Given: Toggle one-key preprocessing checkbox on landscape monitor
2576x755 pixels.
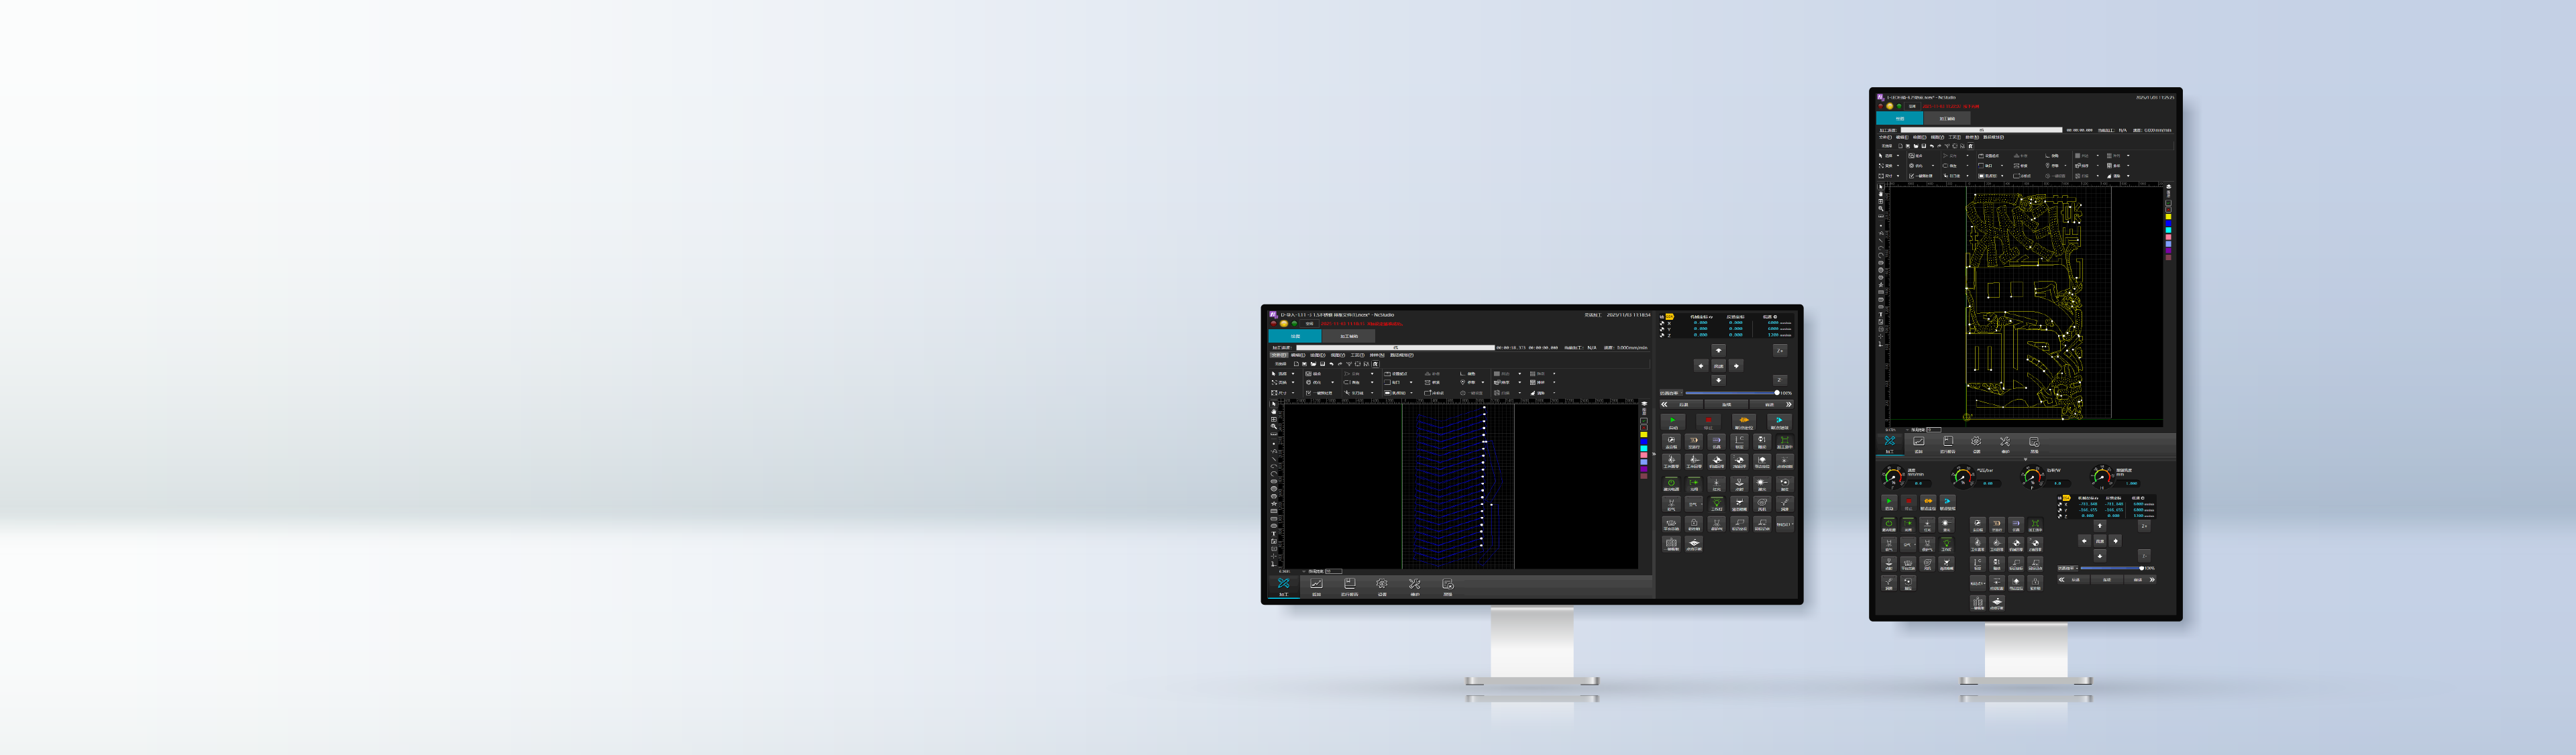Looking at the screenshot, I should (1309, 394).
